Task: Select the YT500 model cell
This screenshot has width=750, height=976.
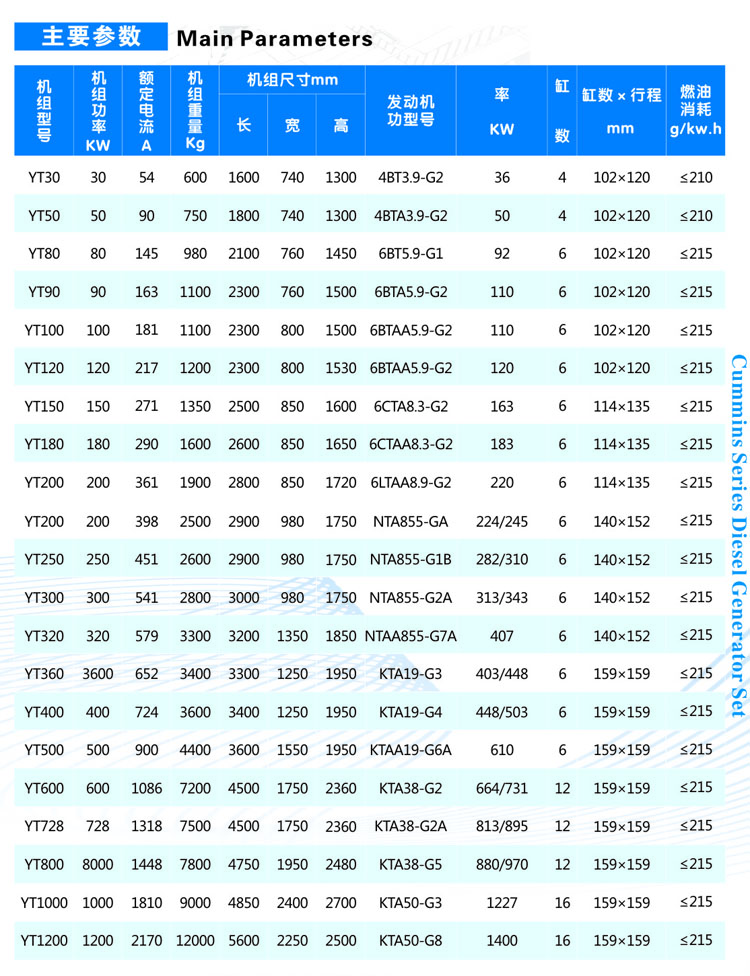Action: (44, 750)
